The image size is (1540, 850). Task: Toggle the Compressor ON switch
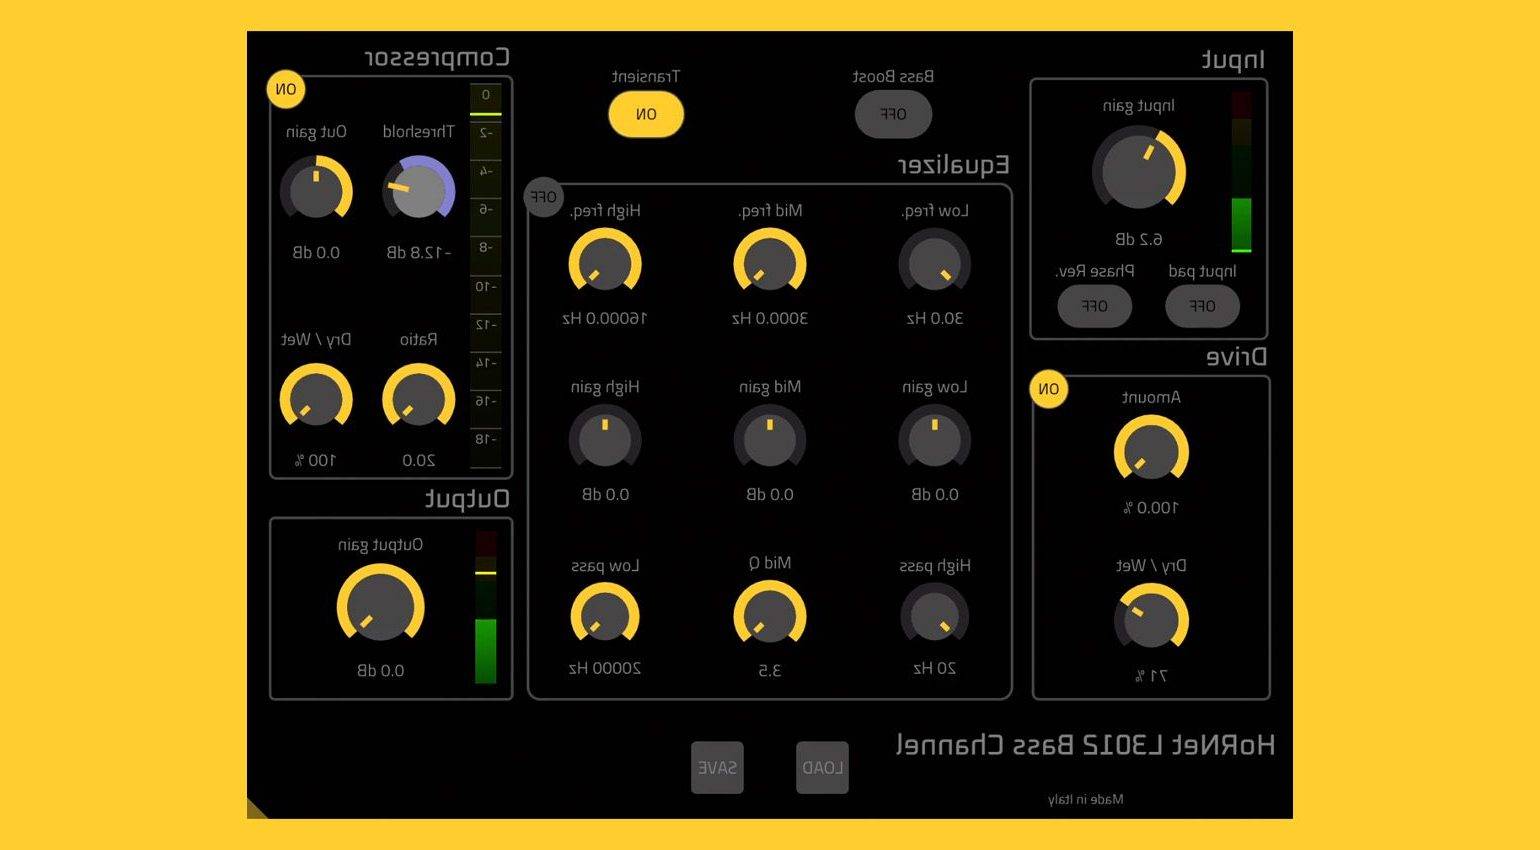pyautogui.click(x=286, y=90)
